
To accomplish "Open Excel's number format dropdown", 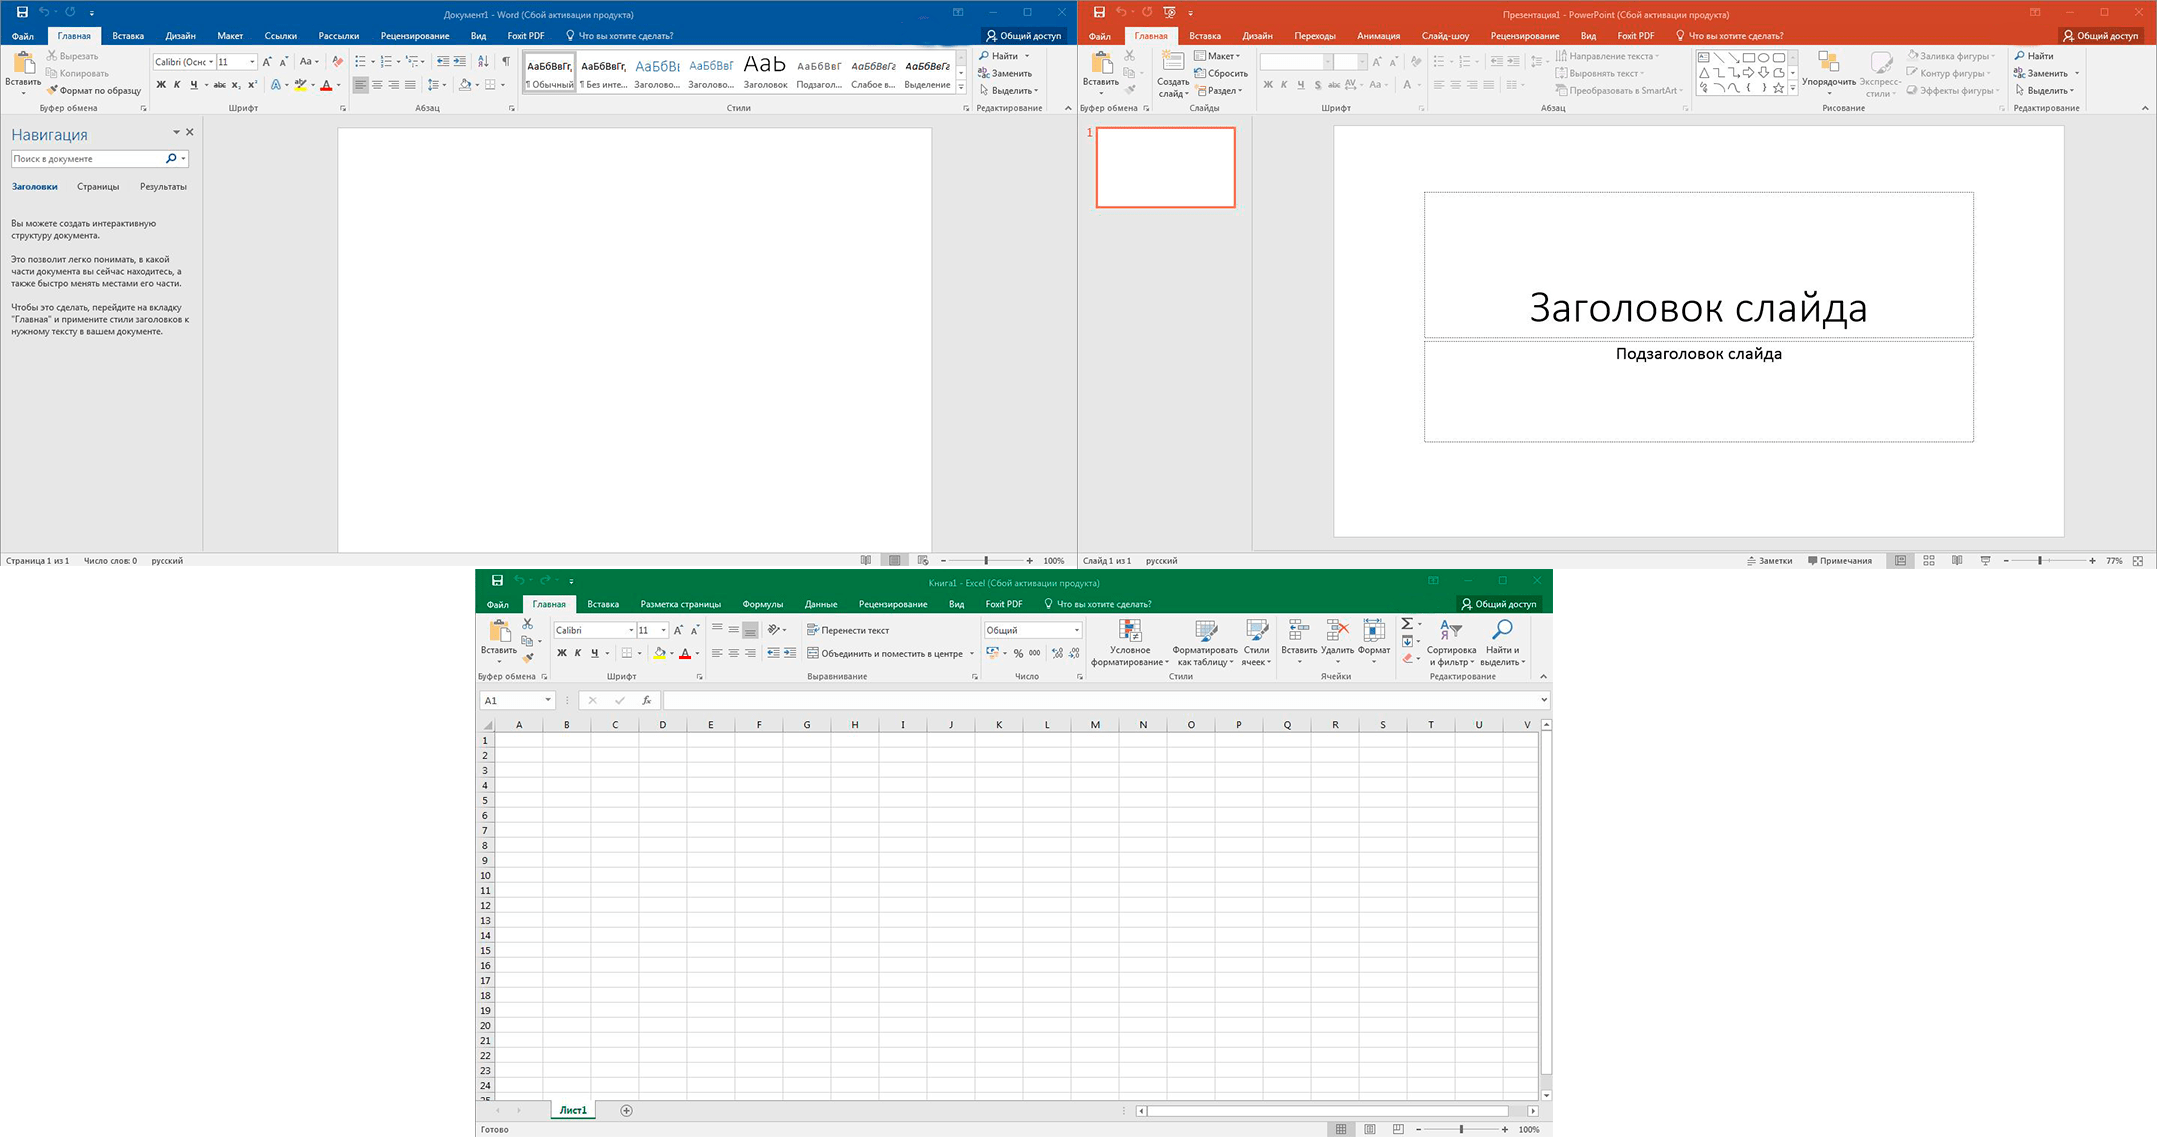I will 1077,630.
